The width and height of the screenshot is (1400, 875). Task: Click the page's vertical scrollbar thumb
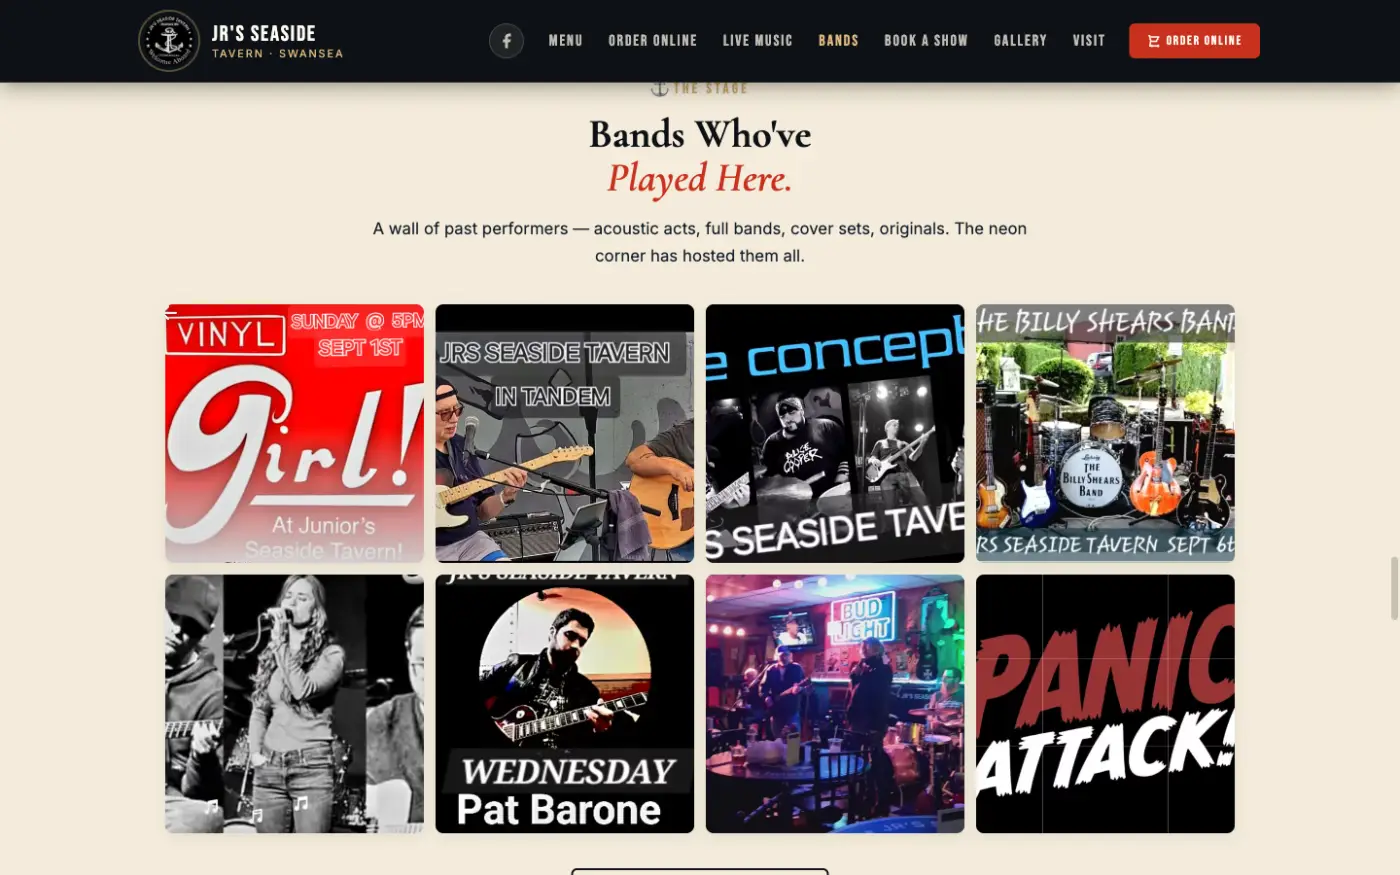point(1394,589)
